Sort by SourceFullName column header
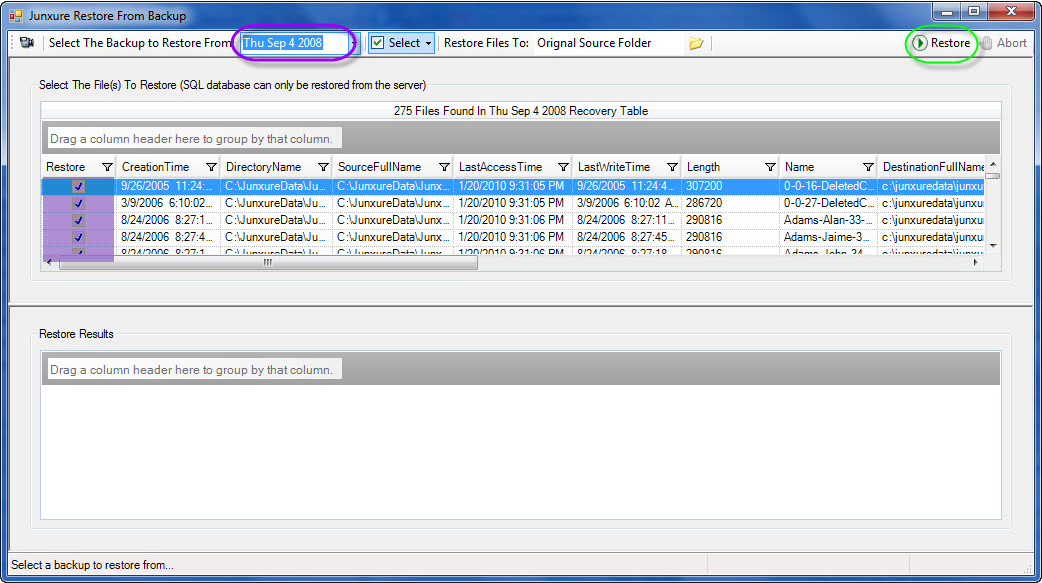This screenshot has width=1042, height=583. click(379, 167)
